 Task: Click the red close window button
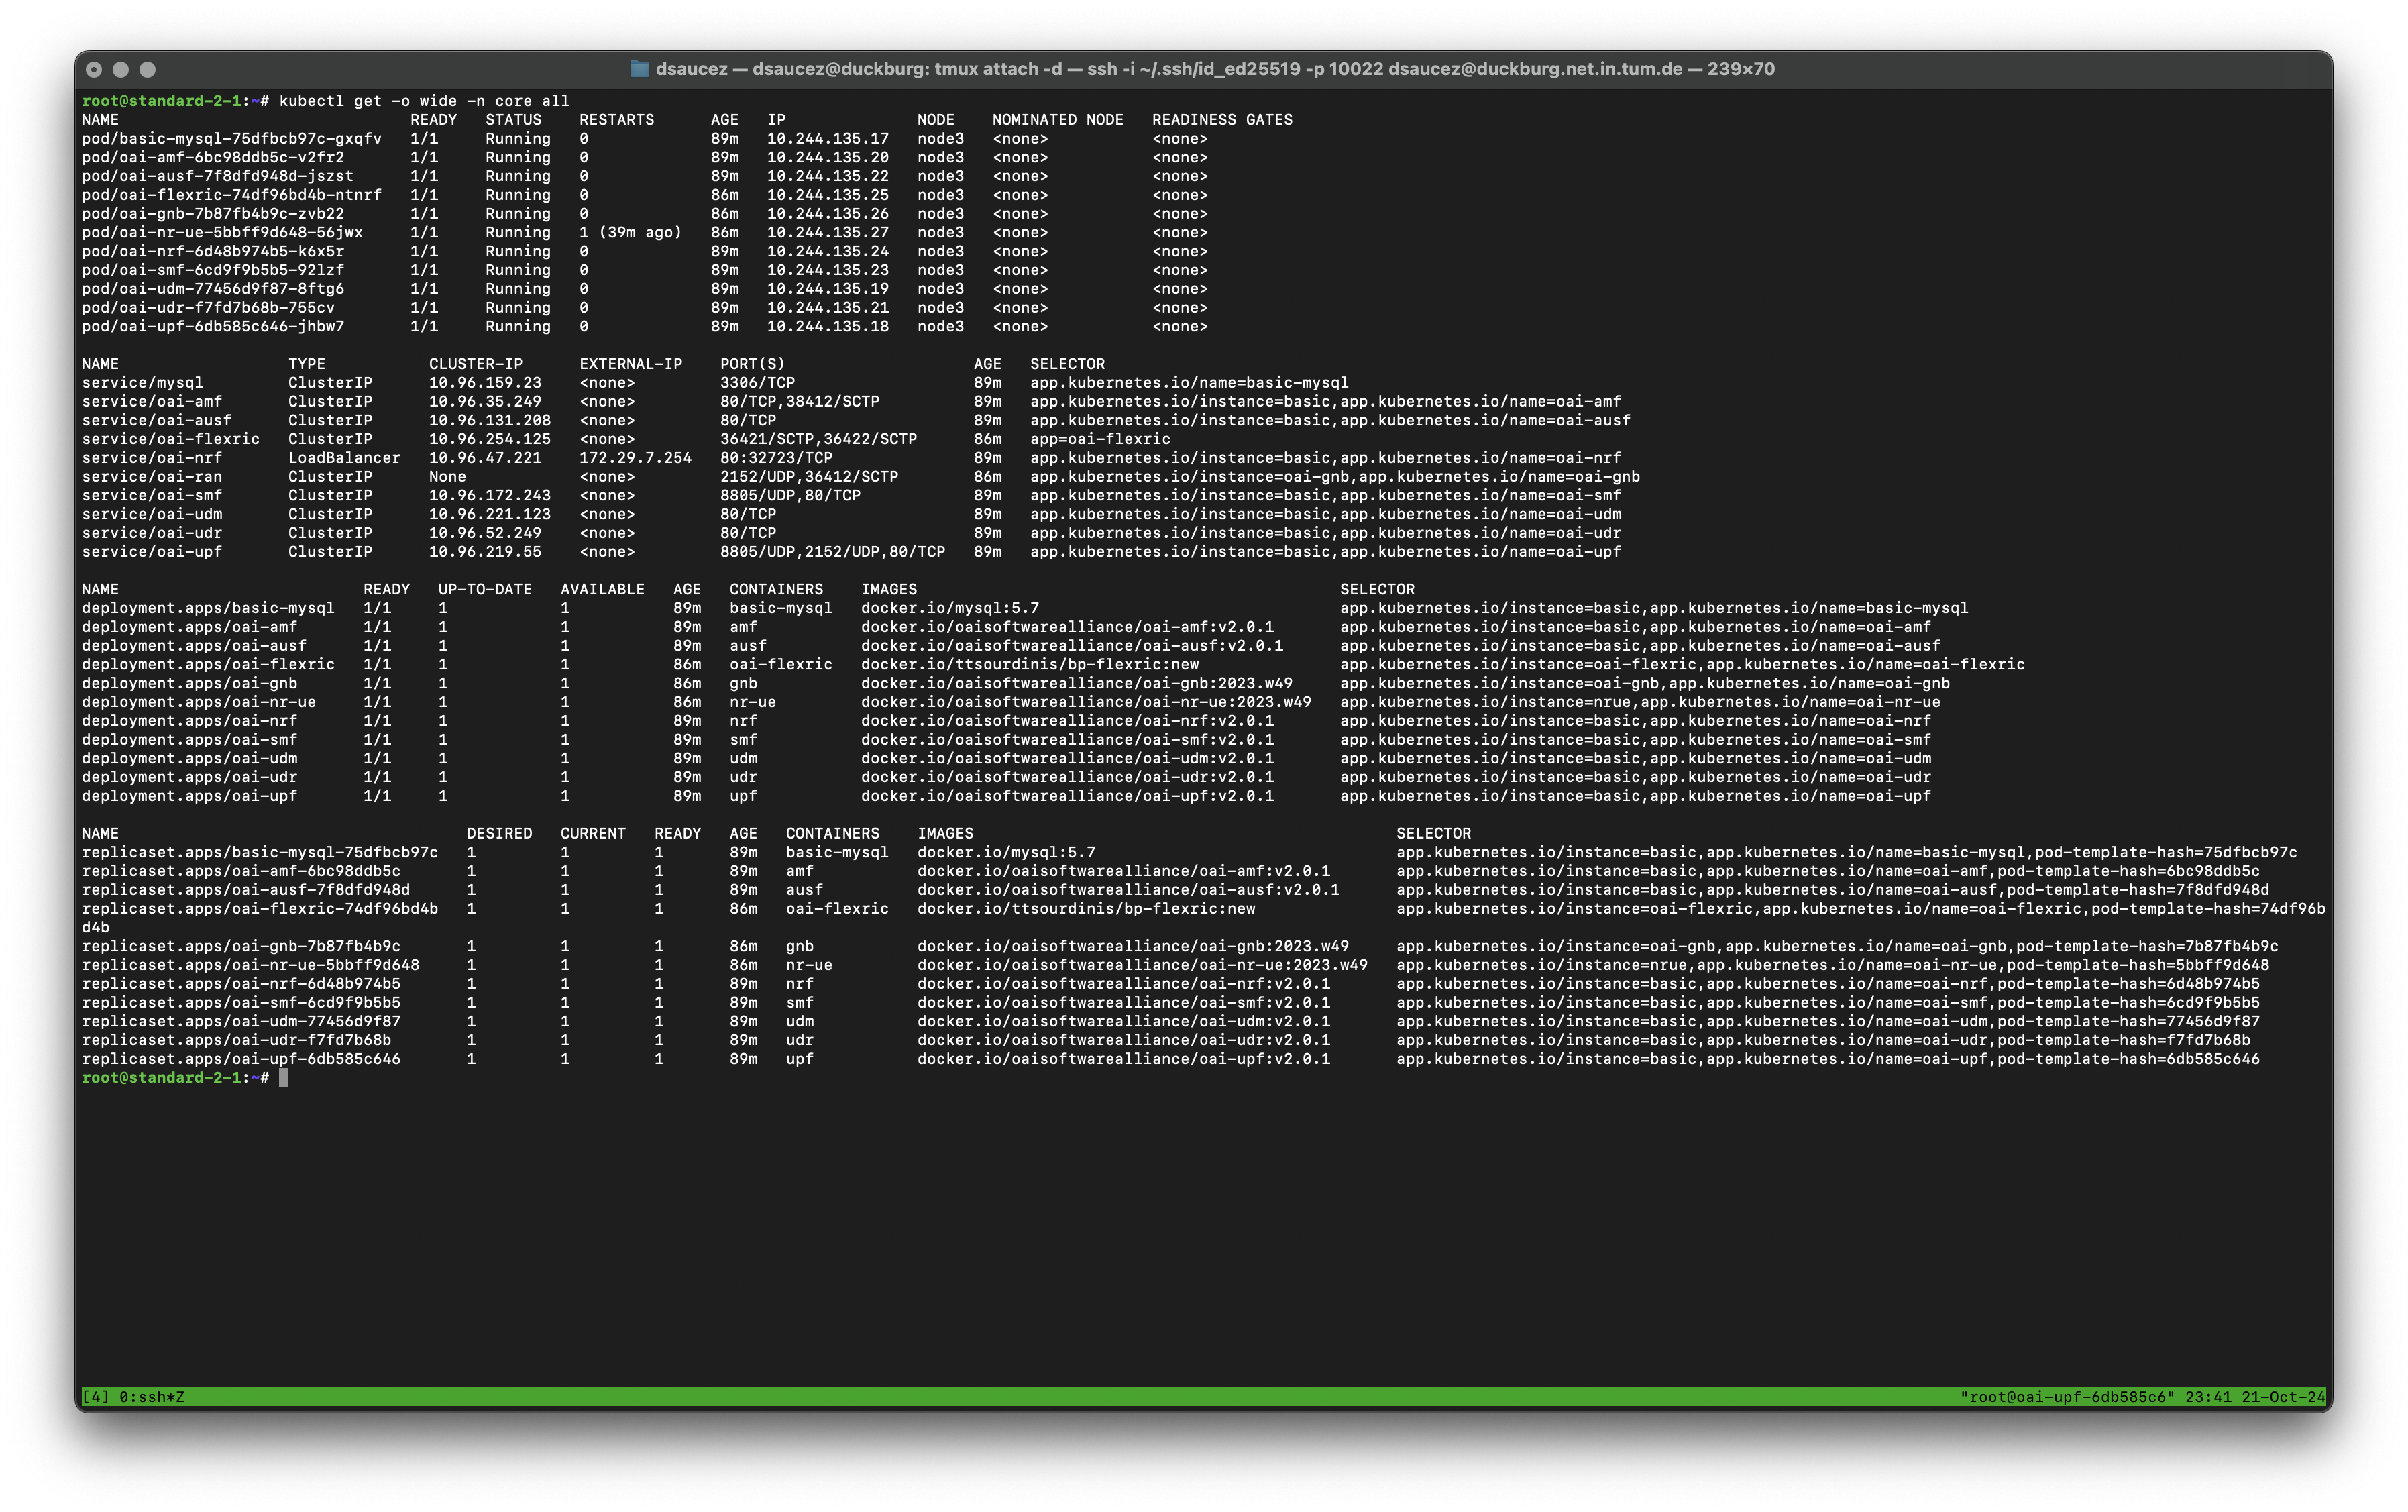point(94,70)
